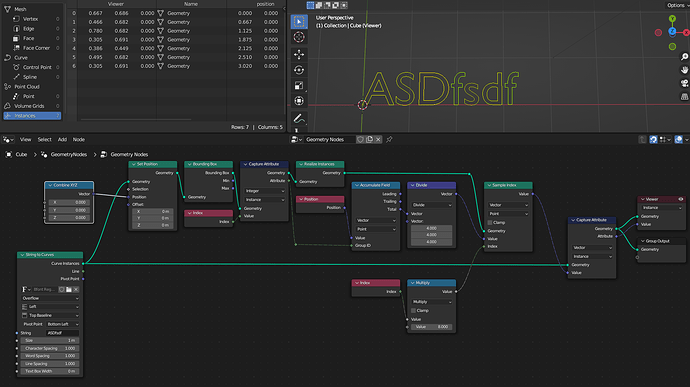This screenshot has width=690, height=387.
Task: Toggle the camera view icon
Action: coord(684,83)
